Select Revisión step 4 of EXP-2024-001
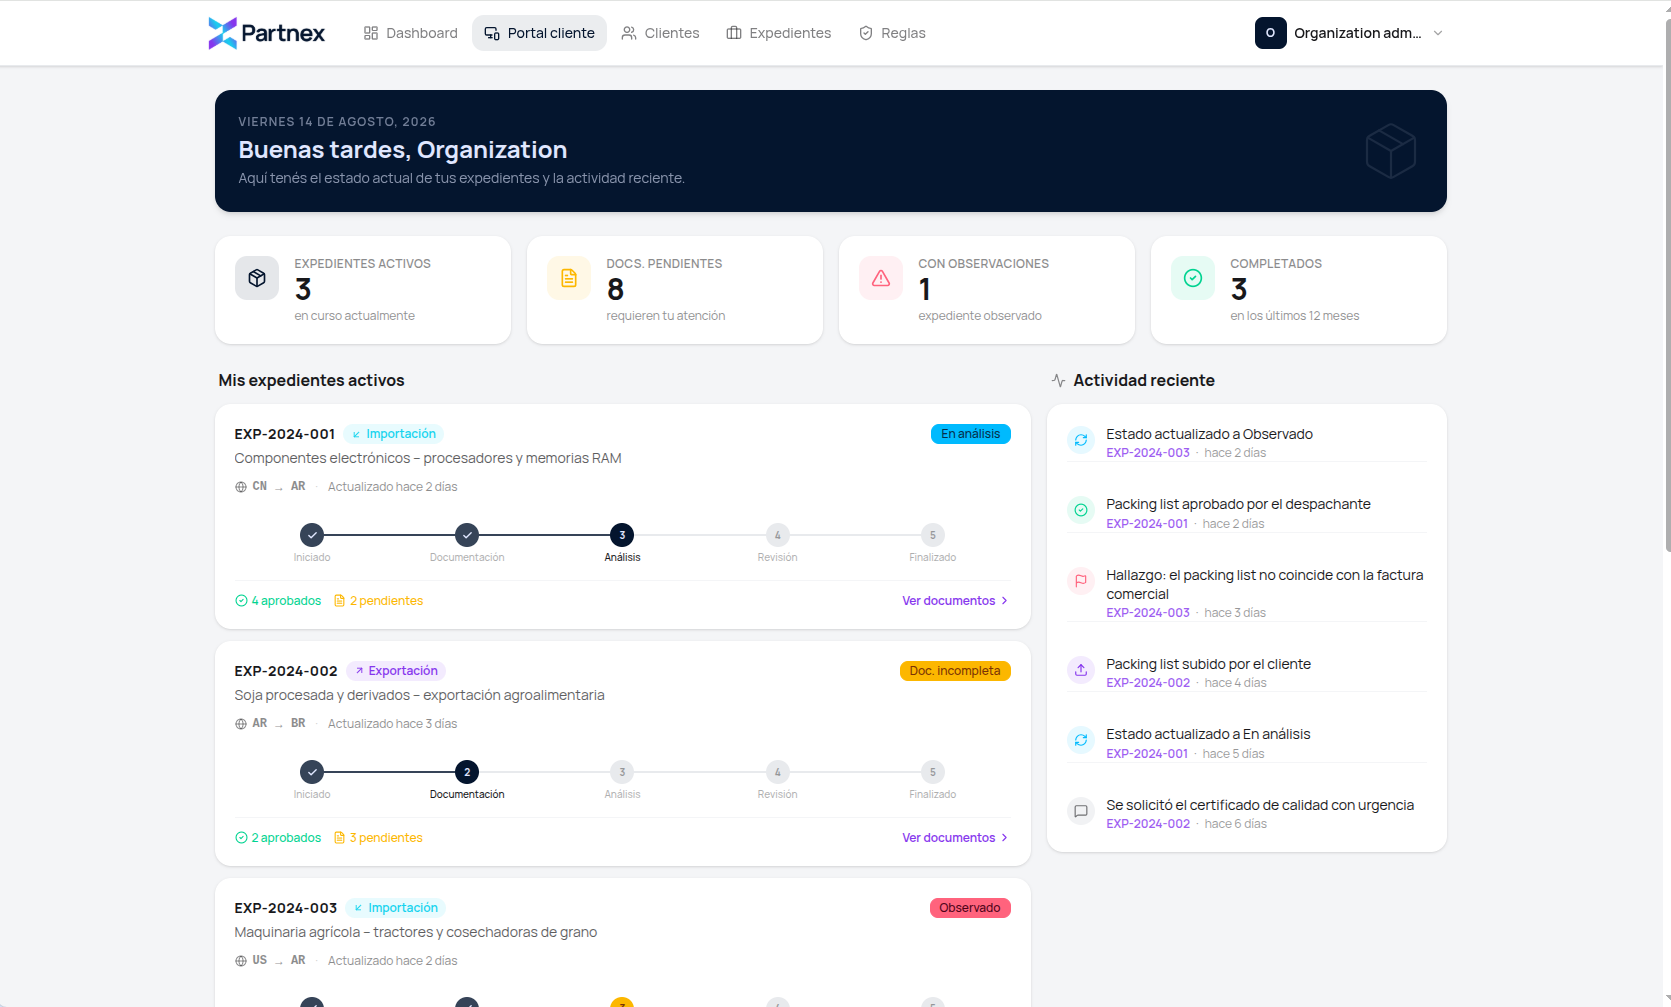The image size is (1671, 1007). point(777,535)
